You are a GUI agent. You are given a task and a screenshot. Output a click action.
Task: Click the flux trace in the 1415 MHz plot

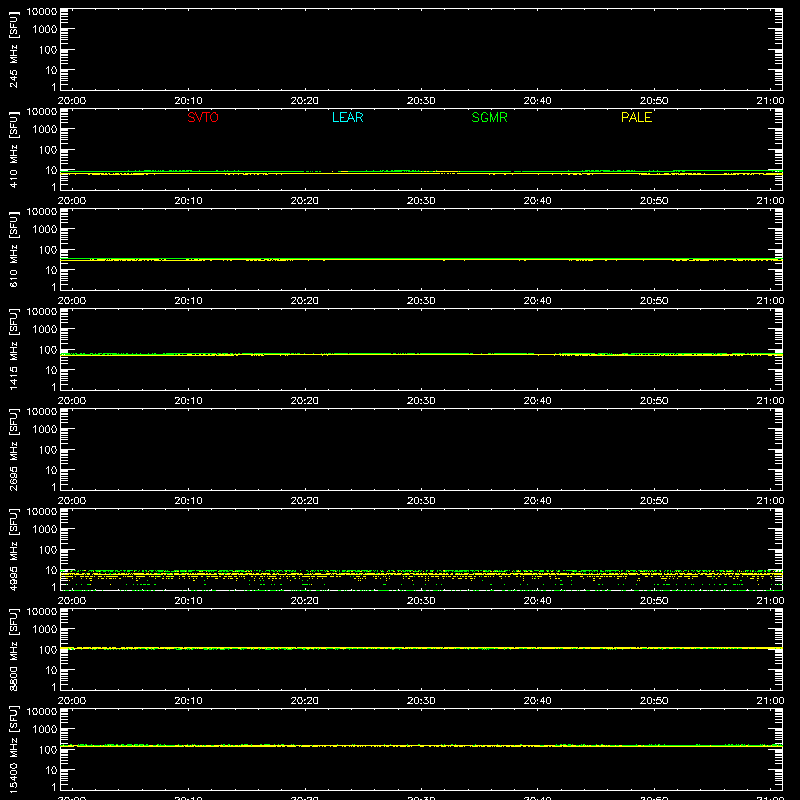coord(421,354)
